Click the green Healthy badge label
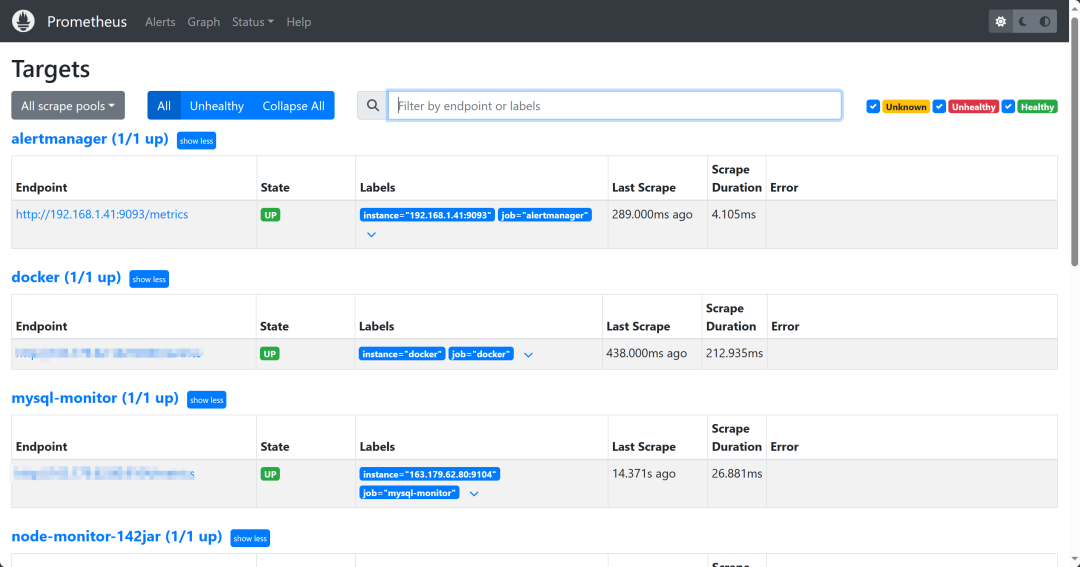This screenshot has height=567, width=1080. (1037, 107)
